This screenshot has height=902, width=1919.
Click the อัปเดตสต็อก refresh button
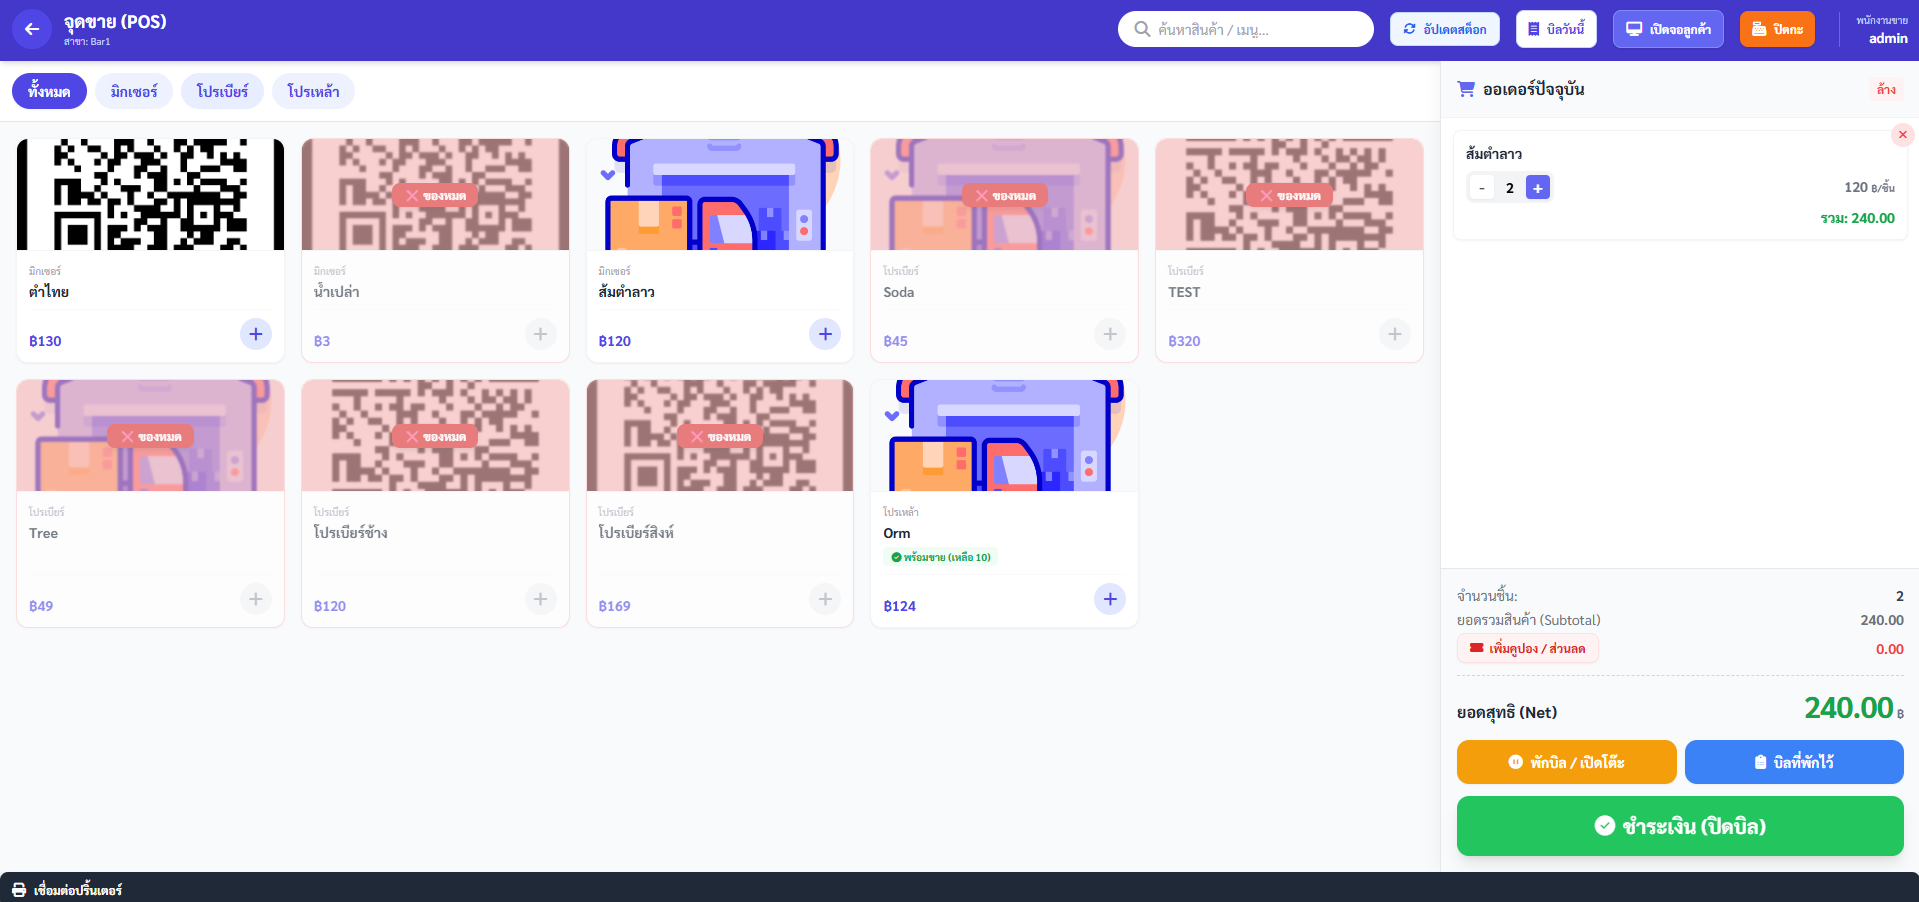click(x=1444, y=29)
